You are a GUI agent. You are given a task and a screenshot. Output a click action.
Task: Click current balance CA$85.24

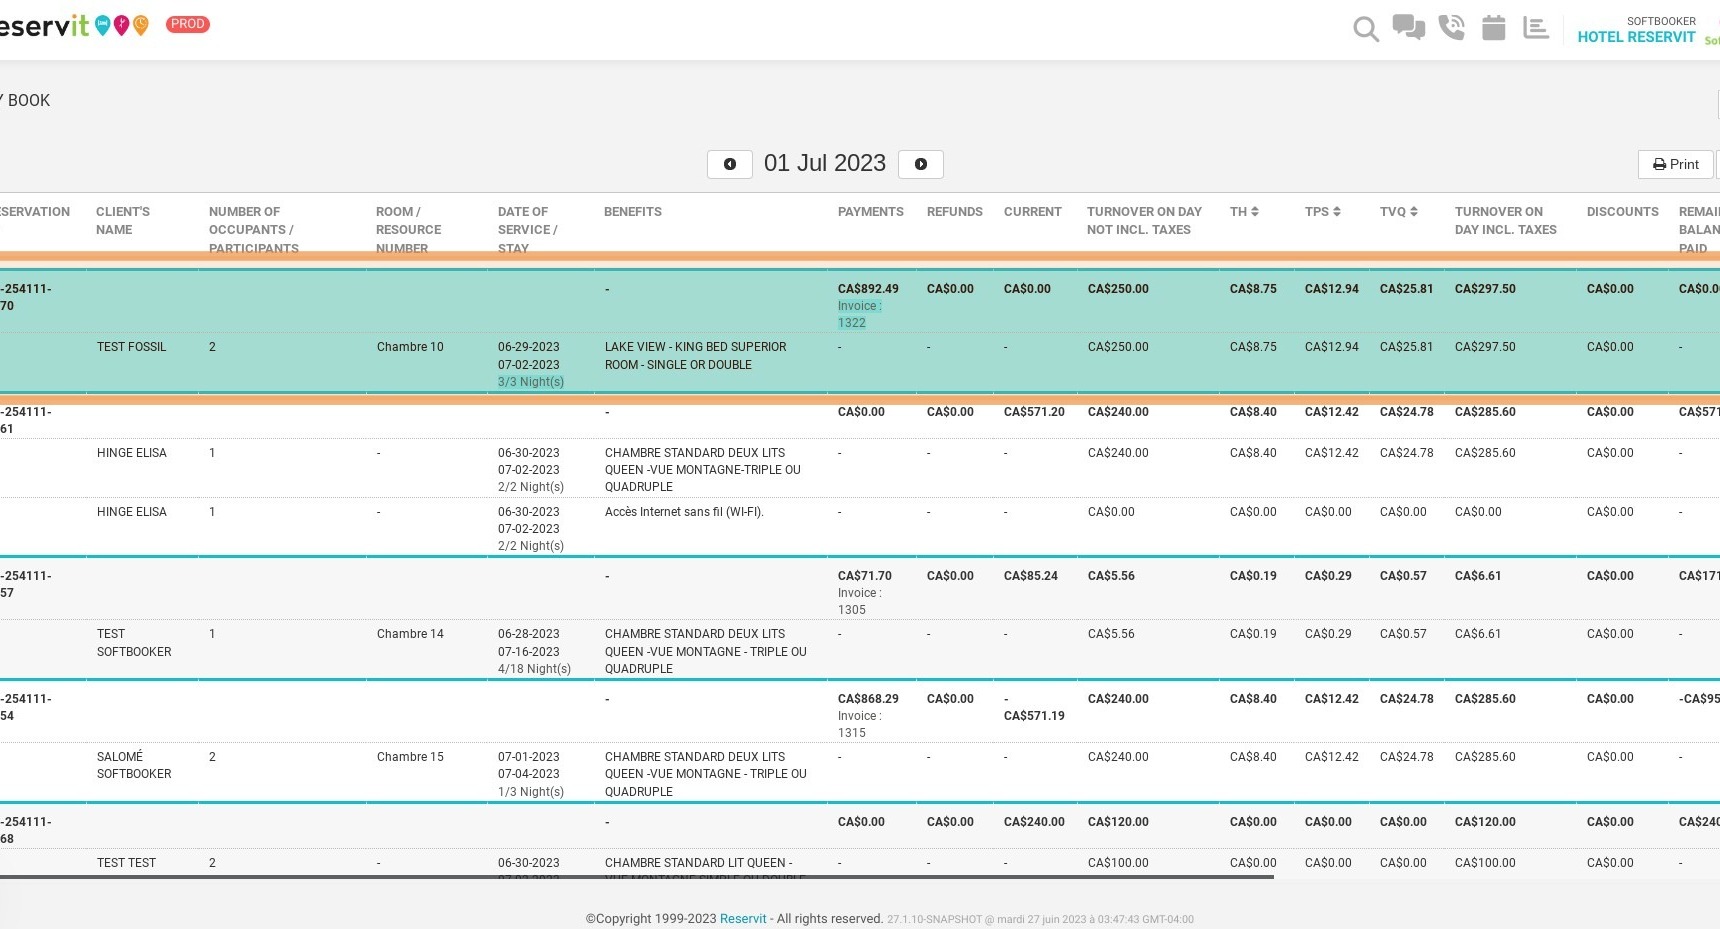tap(1031, 576)
